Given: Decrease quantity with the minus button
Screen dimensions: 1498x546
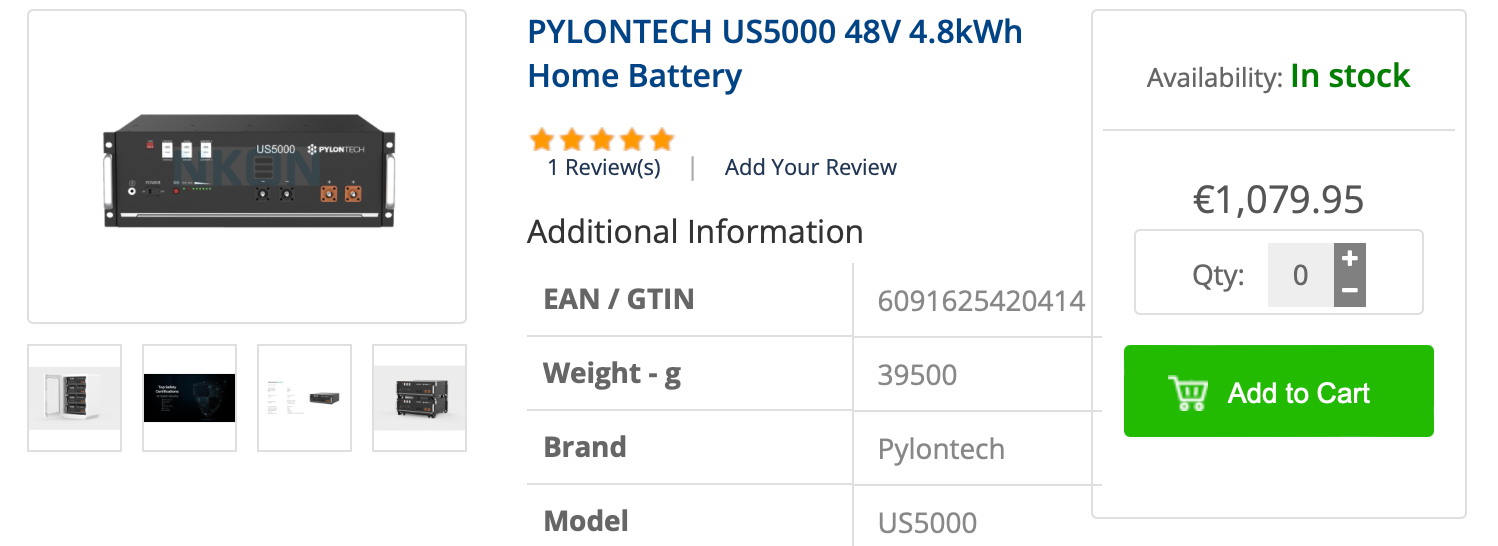Looking at the screenshot, I should point(1350,291).
